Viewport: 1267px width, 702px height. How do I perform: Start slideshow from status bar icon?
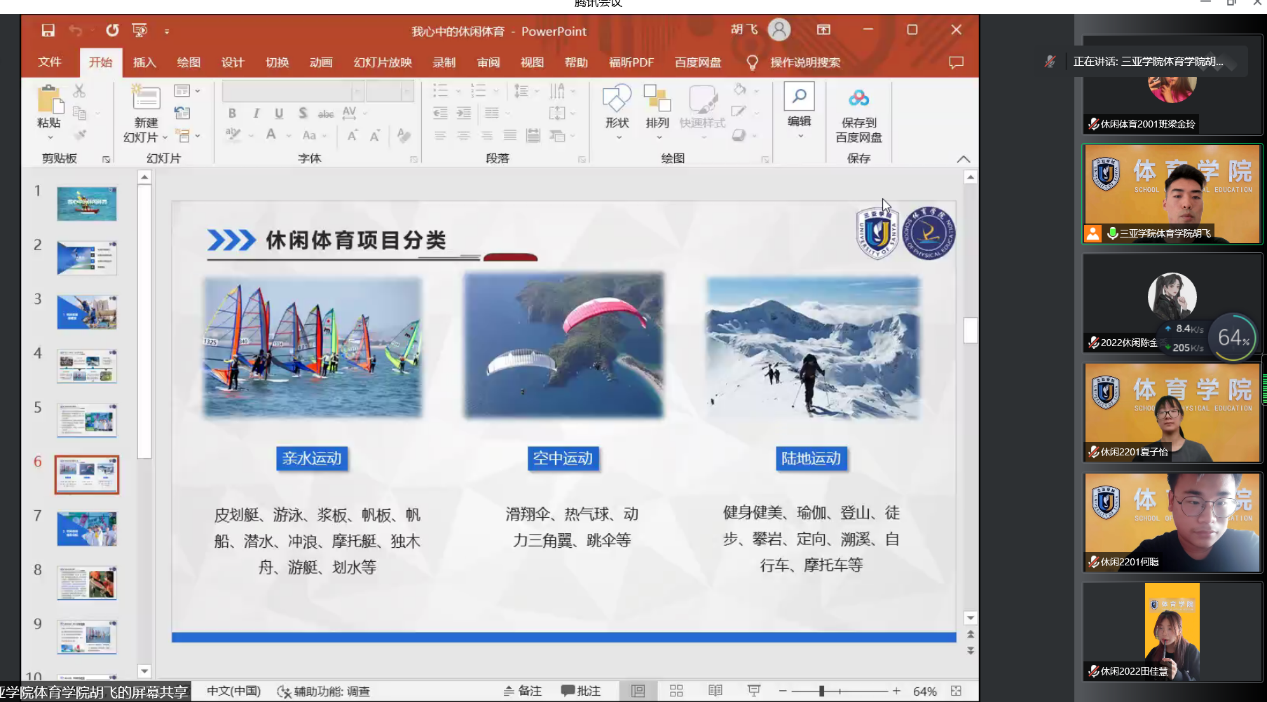click(x=754, y=691)
